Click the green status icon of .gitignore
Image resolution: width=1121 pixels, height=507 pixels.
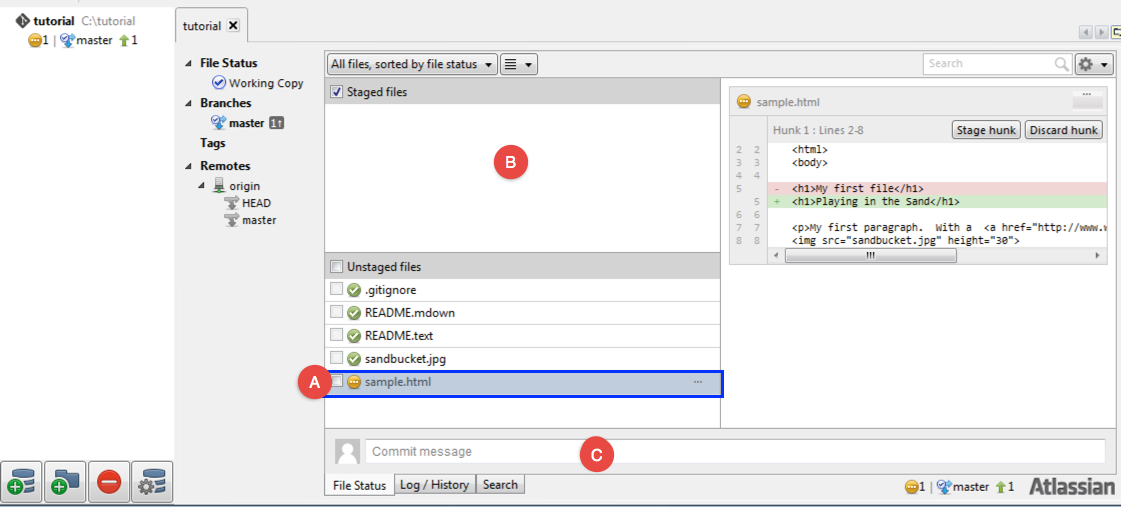[354, 290]
